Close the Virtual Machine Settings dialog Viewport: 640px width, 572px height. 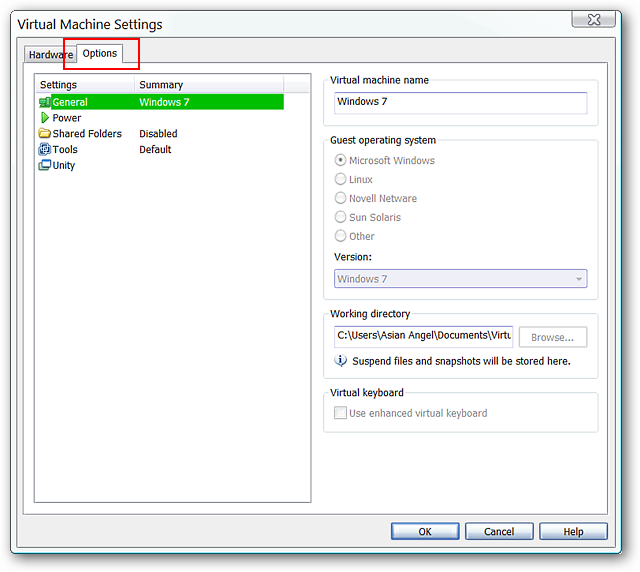point(594,19)
